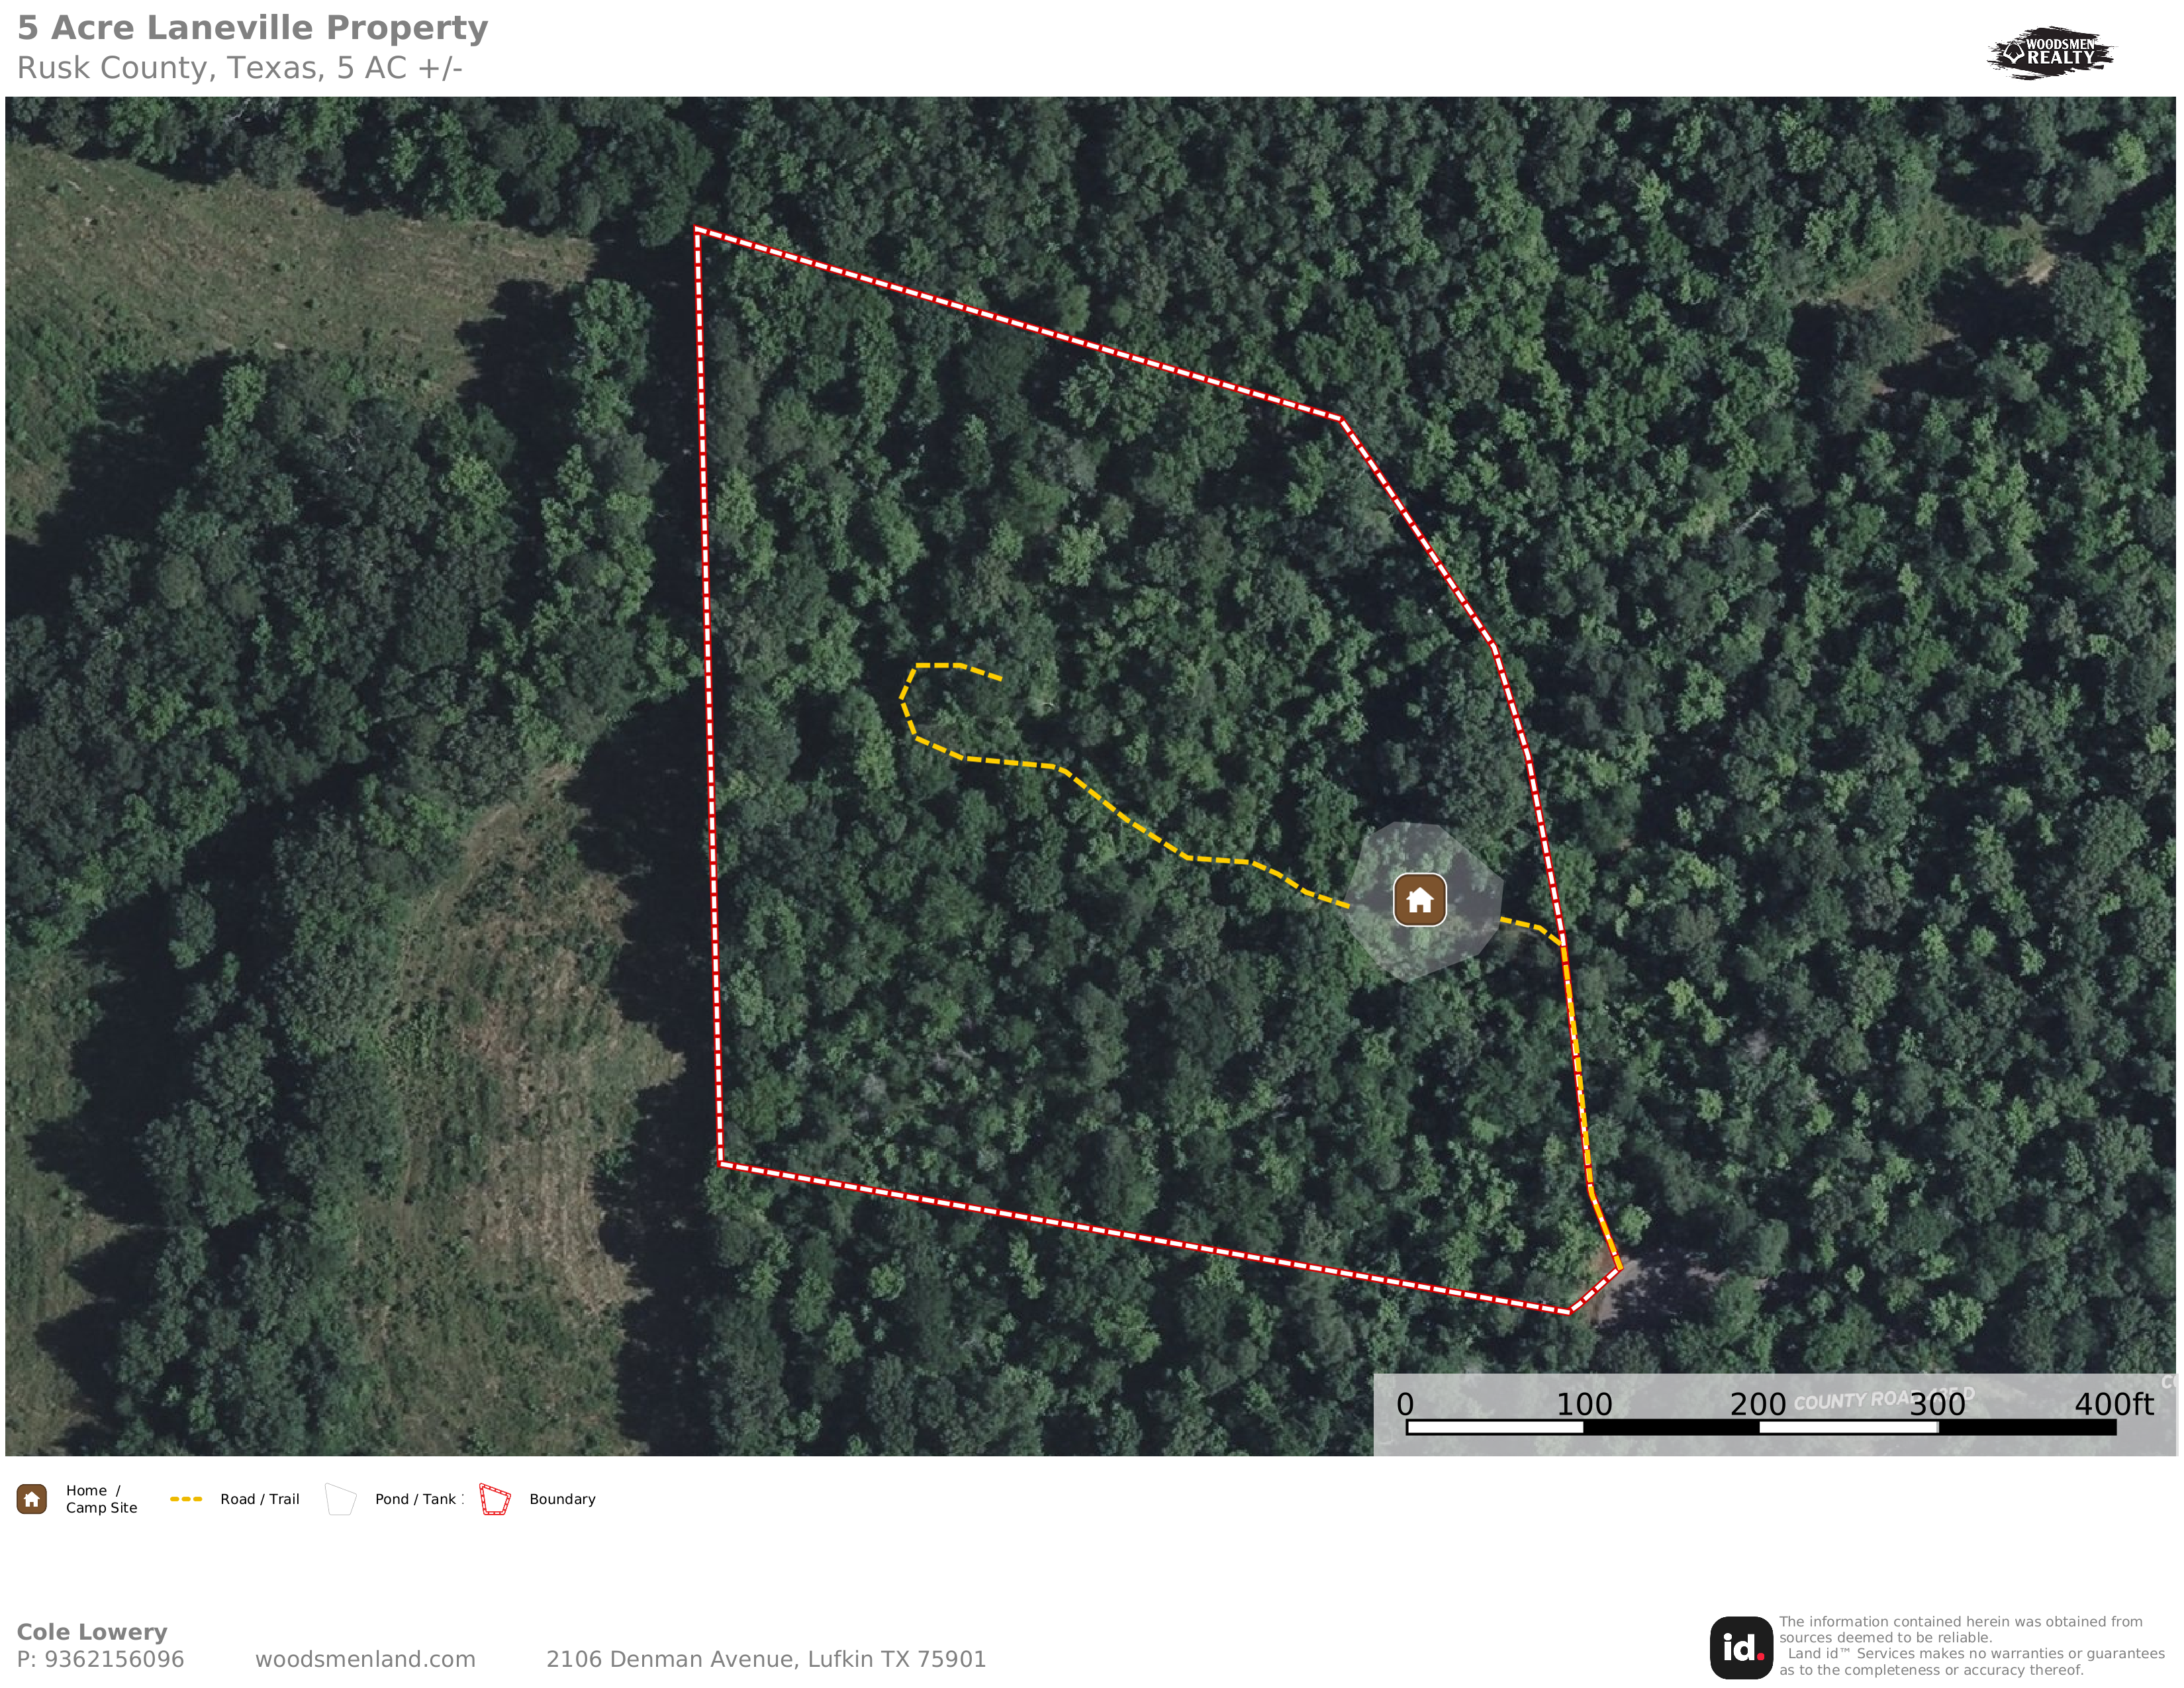
Task: Click the Land id logo
Action: (x=1741, y=1647)
